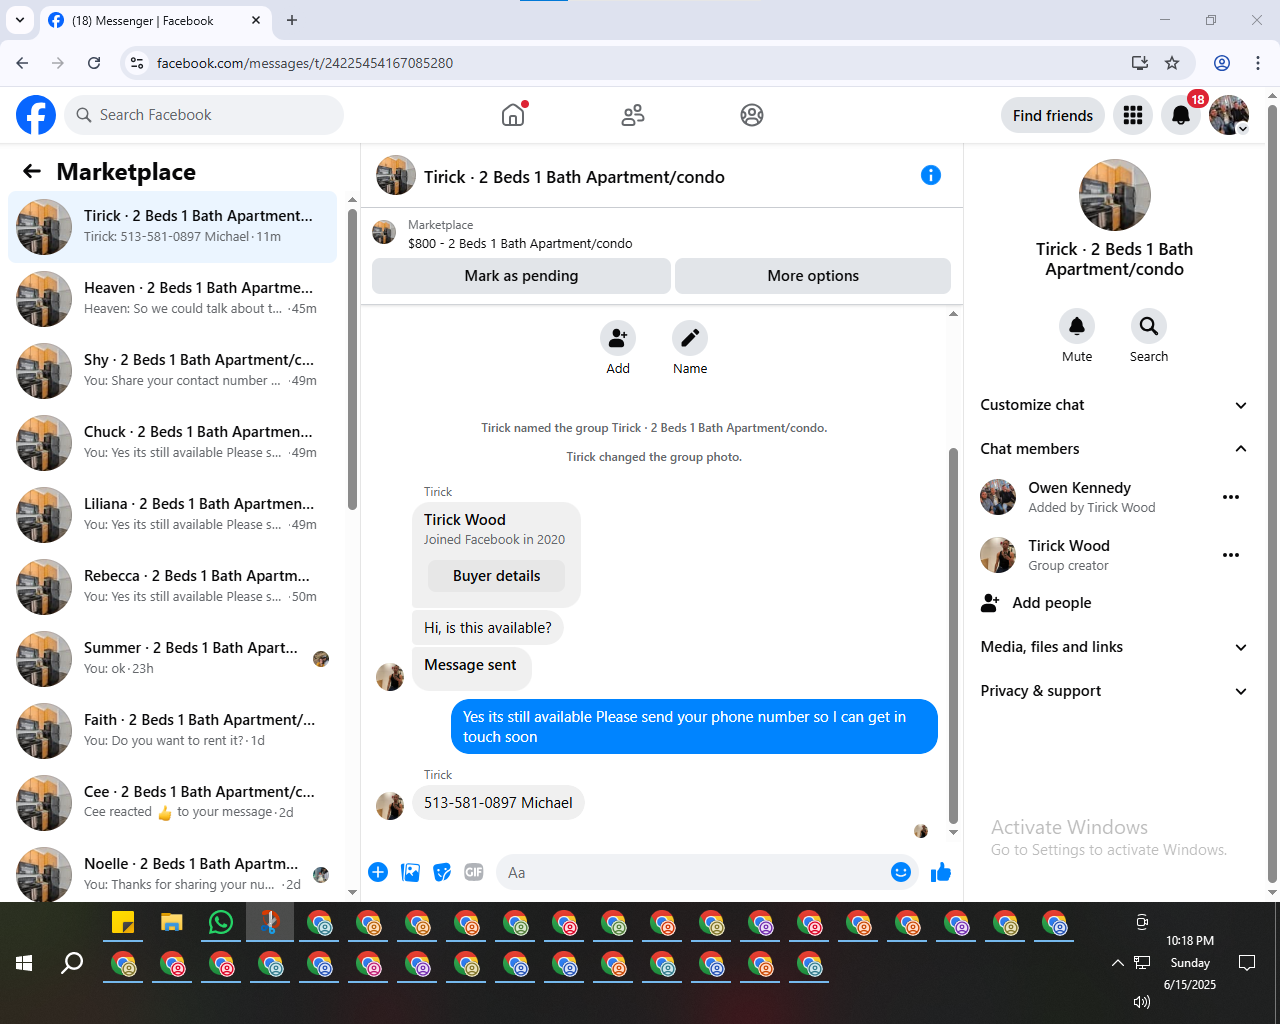Open WhatsApp from the taskbar
Viewport: 1280px width, 1024px height.
(221, 922)
